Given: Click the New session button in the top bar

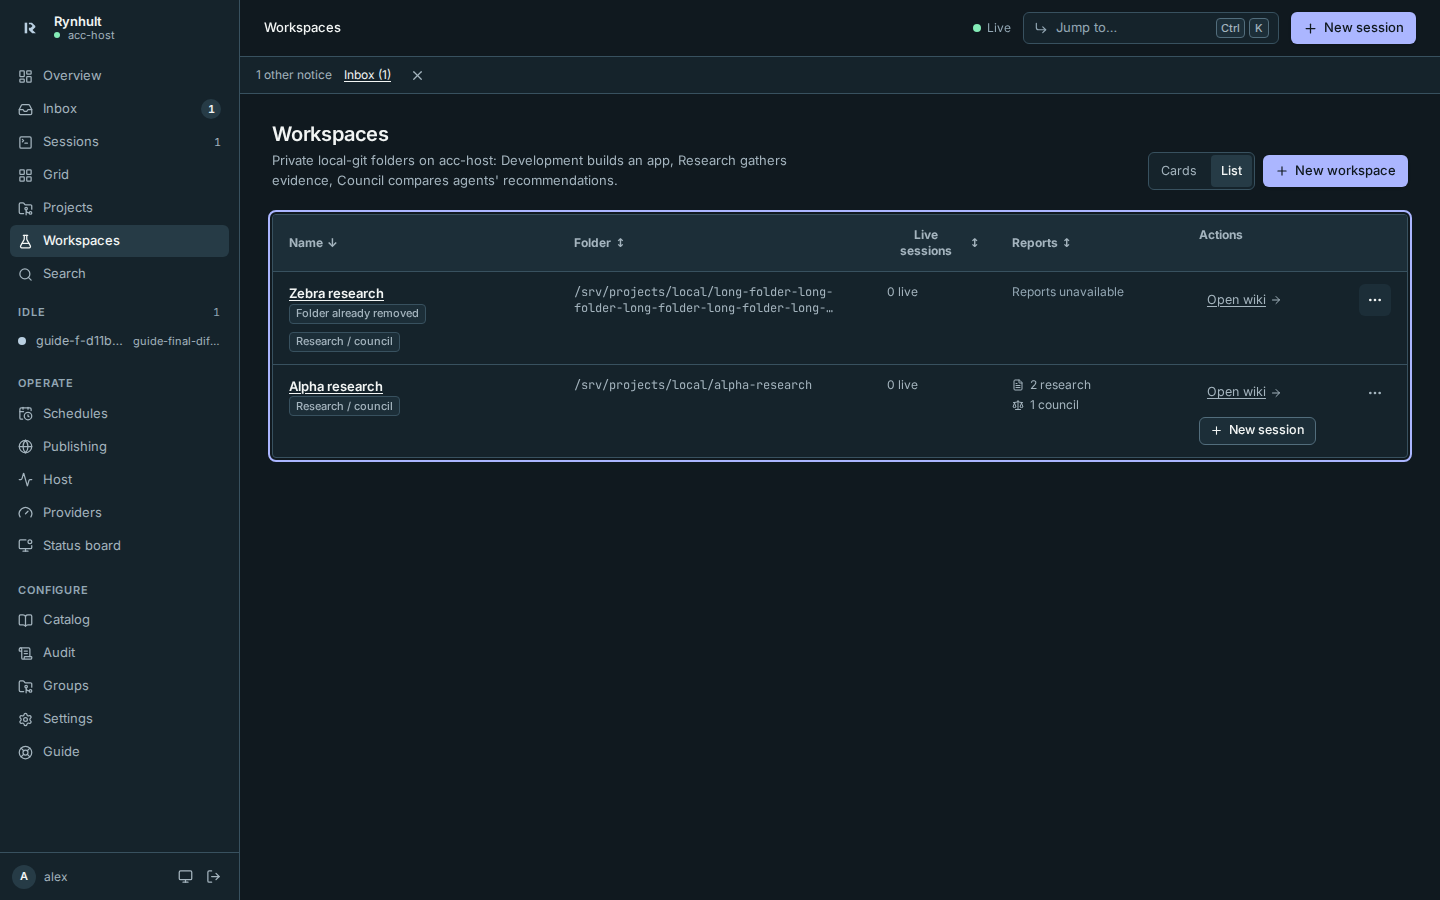Looking at the screenshot, I should point(1353,28).
